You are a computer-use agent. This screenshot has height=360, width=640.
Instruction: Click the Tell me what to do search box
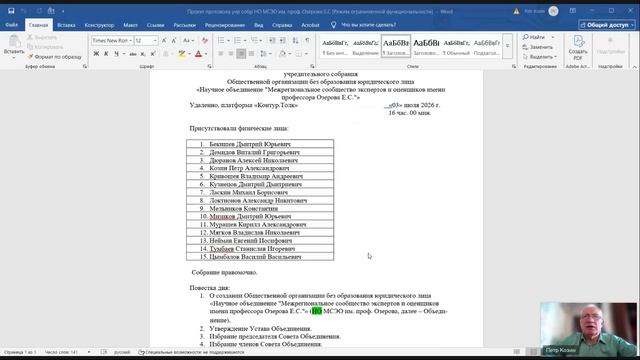[369, 25]
